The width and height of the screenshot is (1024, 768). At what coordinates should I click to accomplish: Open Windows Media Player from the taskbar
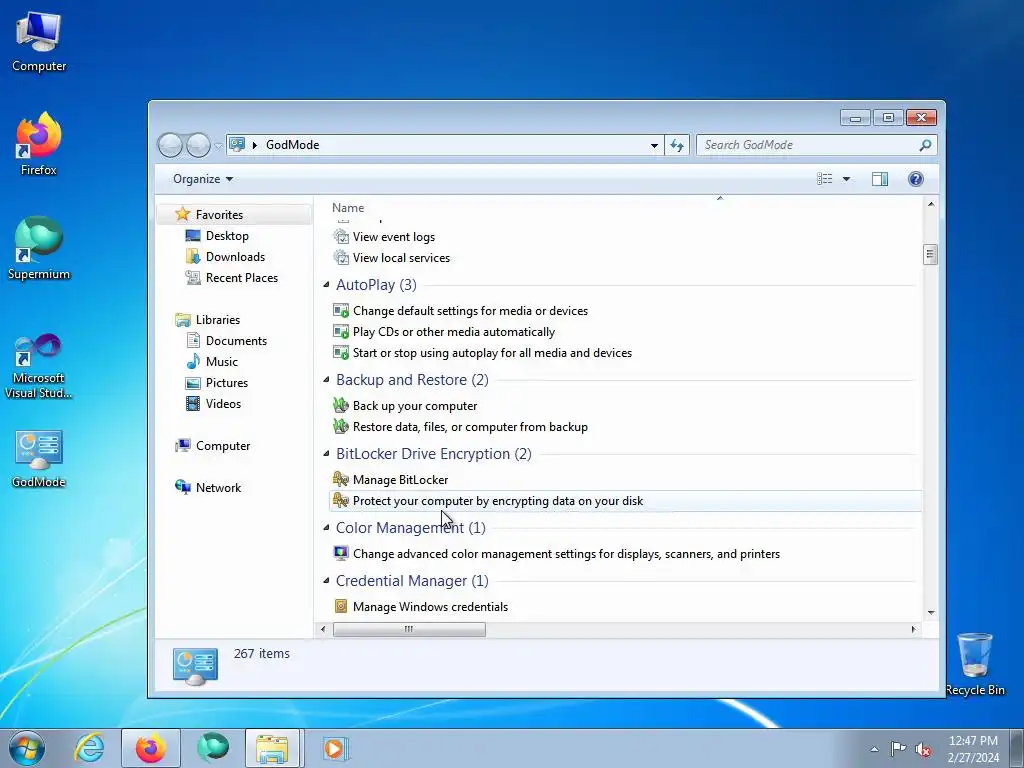coord(336,748)
